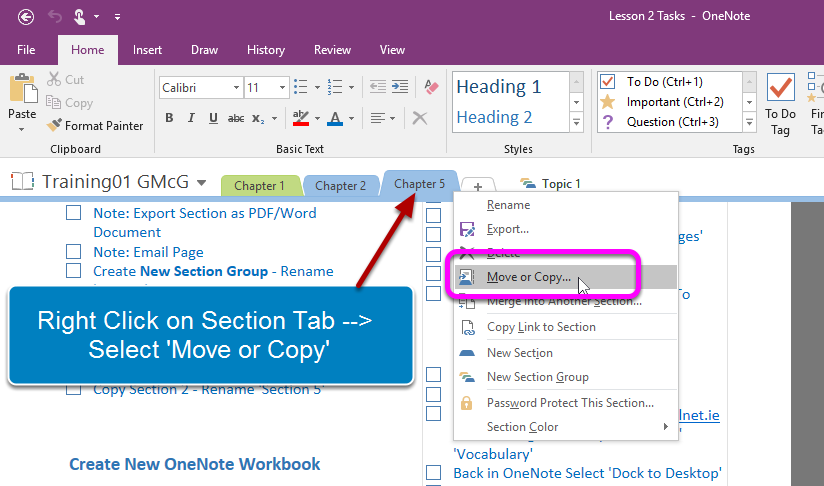Choose Password Protect This Section...
Viewport: 824px width, 486px height.
coord(565,403)
